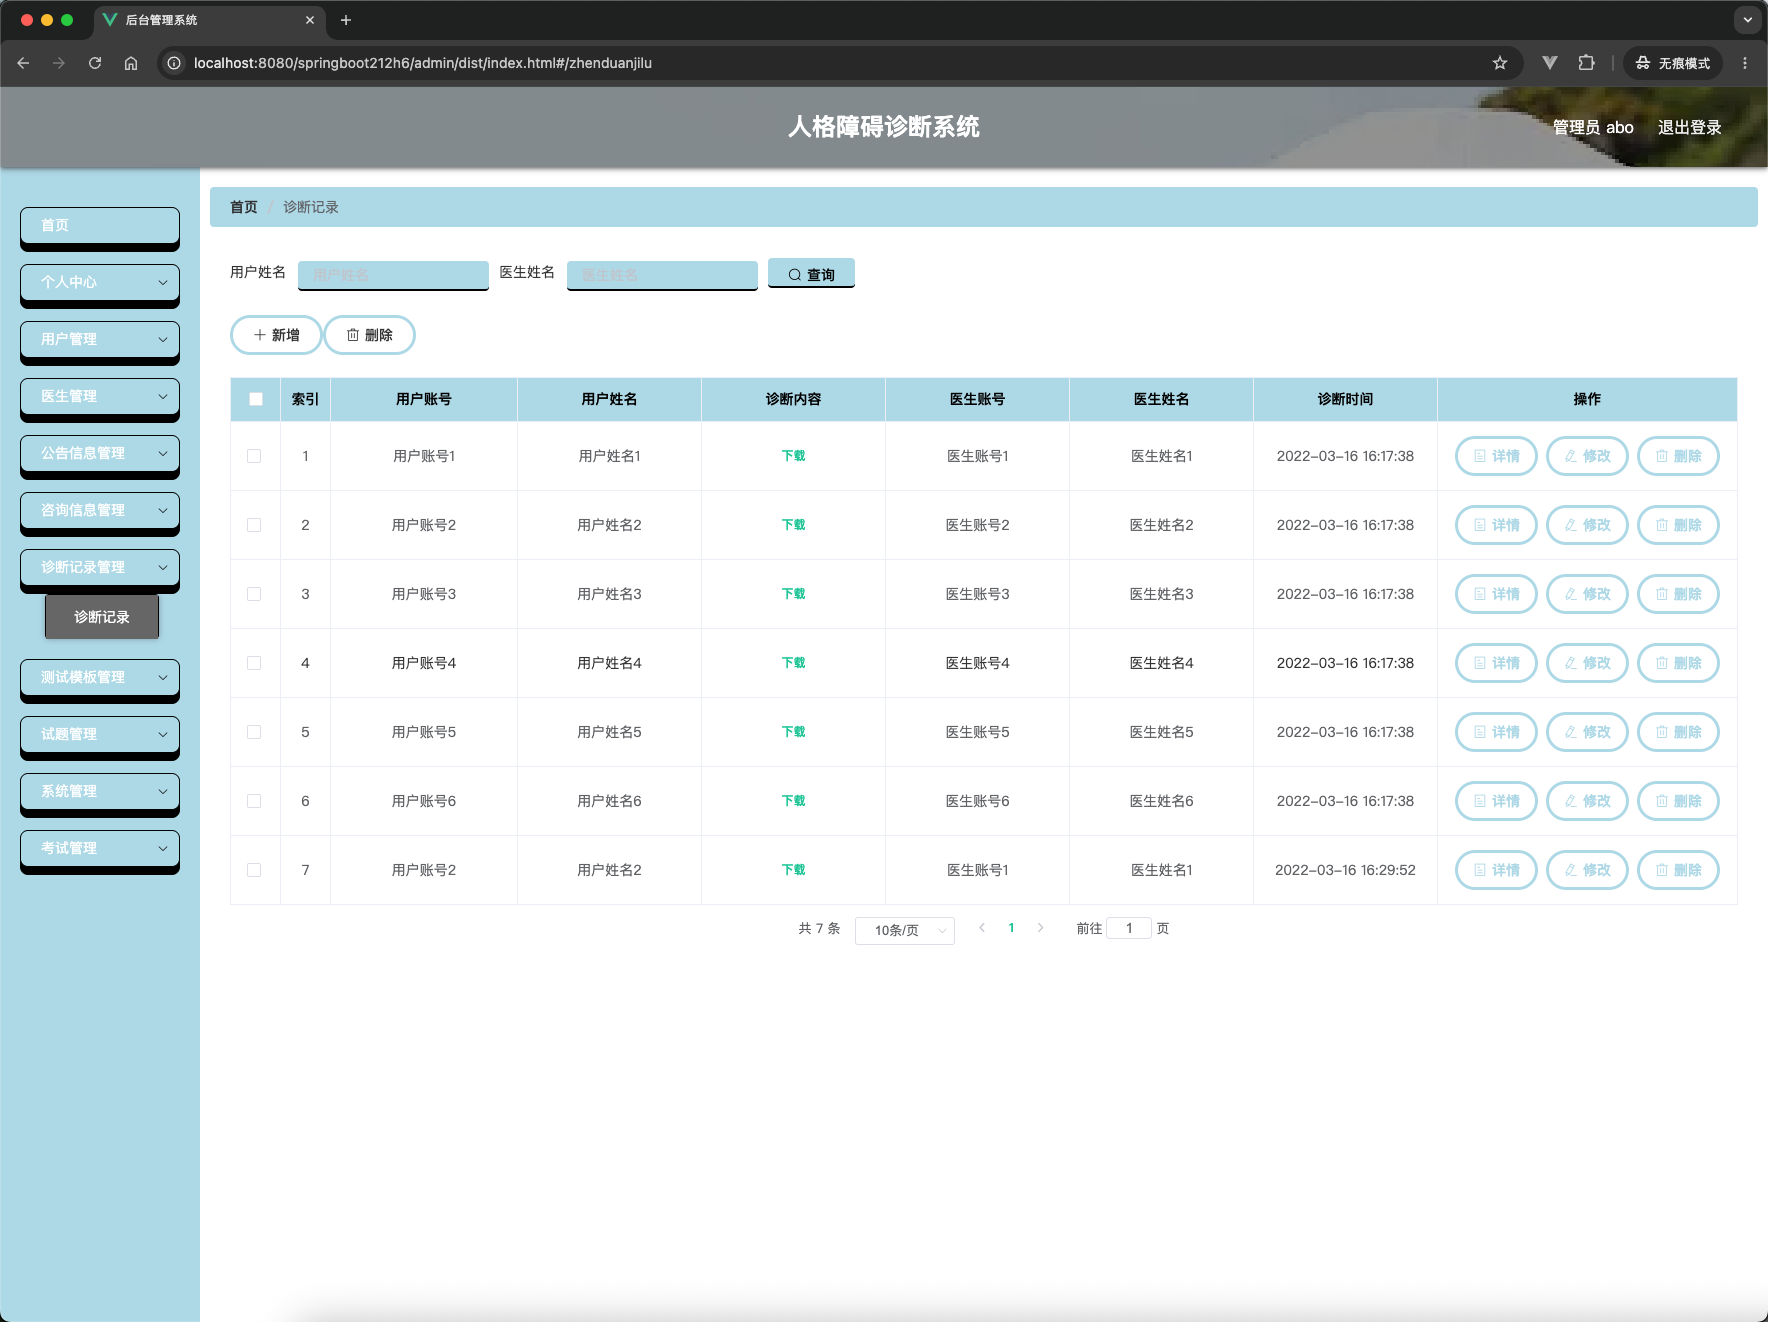Screen dimensions: 1768x1322
Task: Open browser three-dot menu
Action: (1745, 63)
